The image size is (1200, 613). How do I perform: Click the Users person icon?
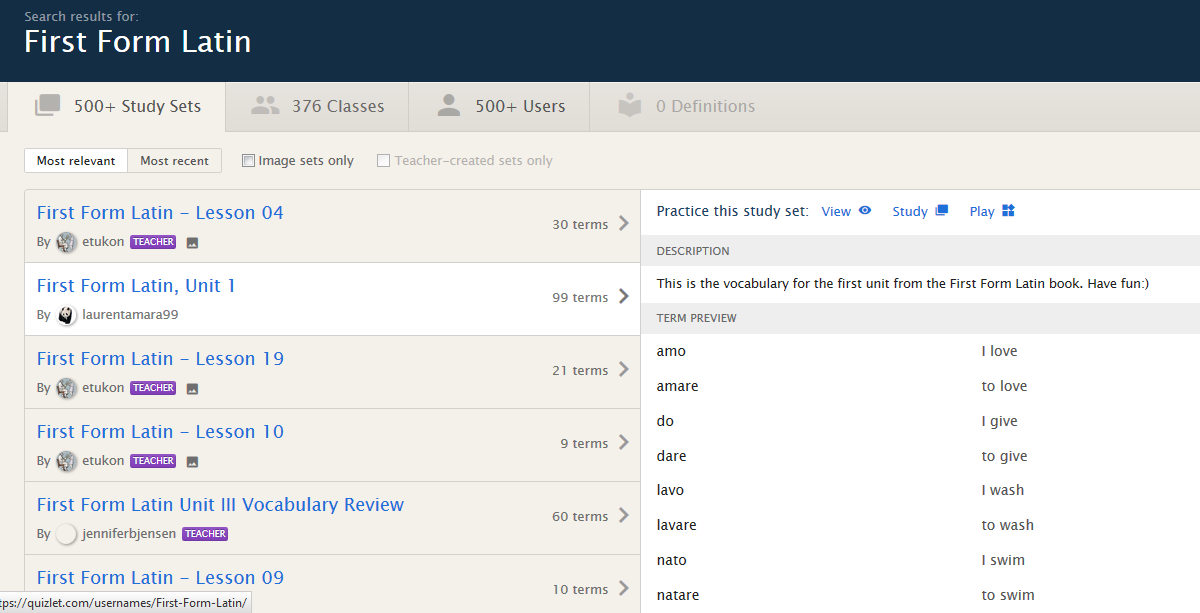tap(449, 105)
